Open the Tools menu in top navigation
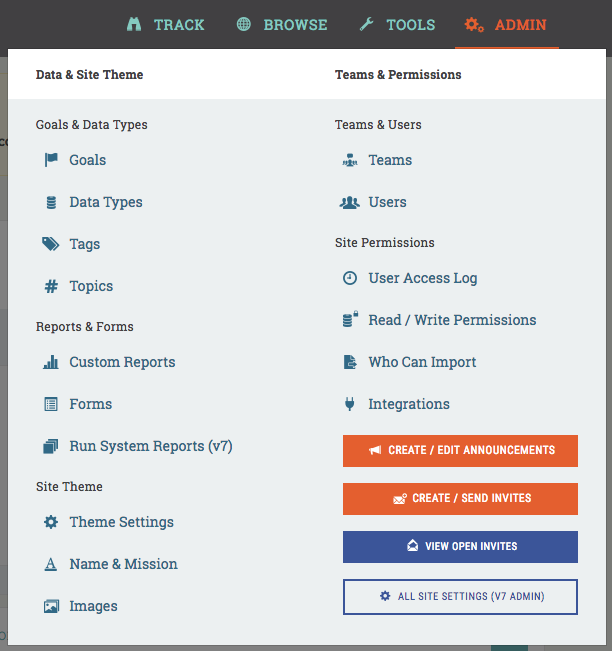Screen dimensions: 612x651 (396, 24)
